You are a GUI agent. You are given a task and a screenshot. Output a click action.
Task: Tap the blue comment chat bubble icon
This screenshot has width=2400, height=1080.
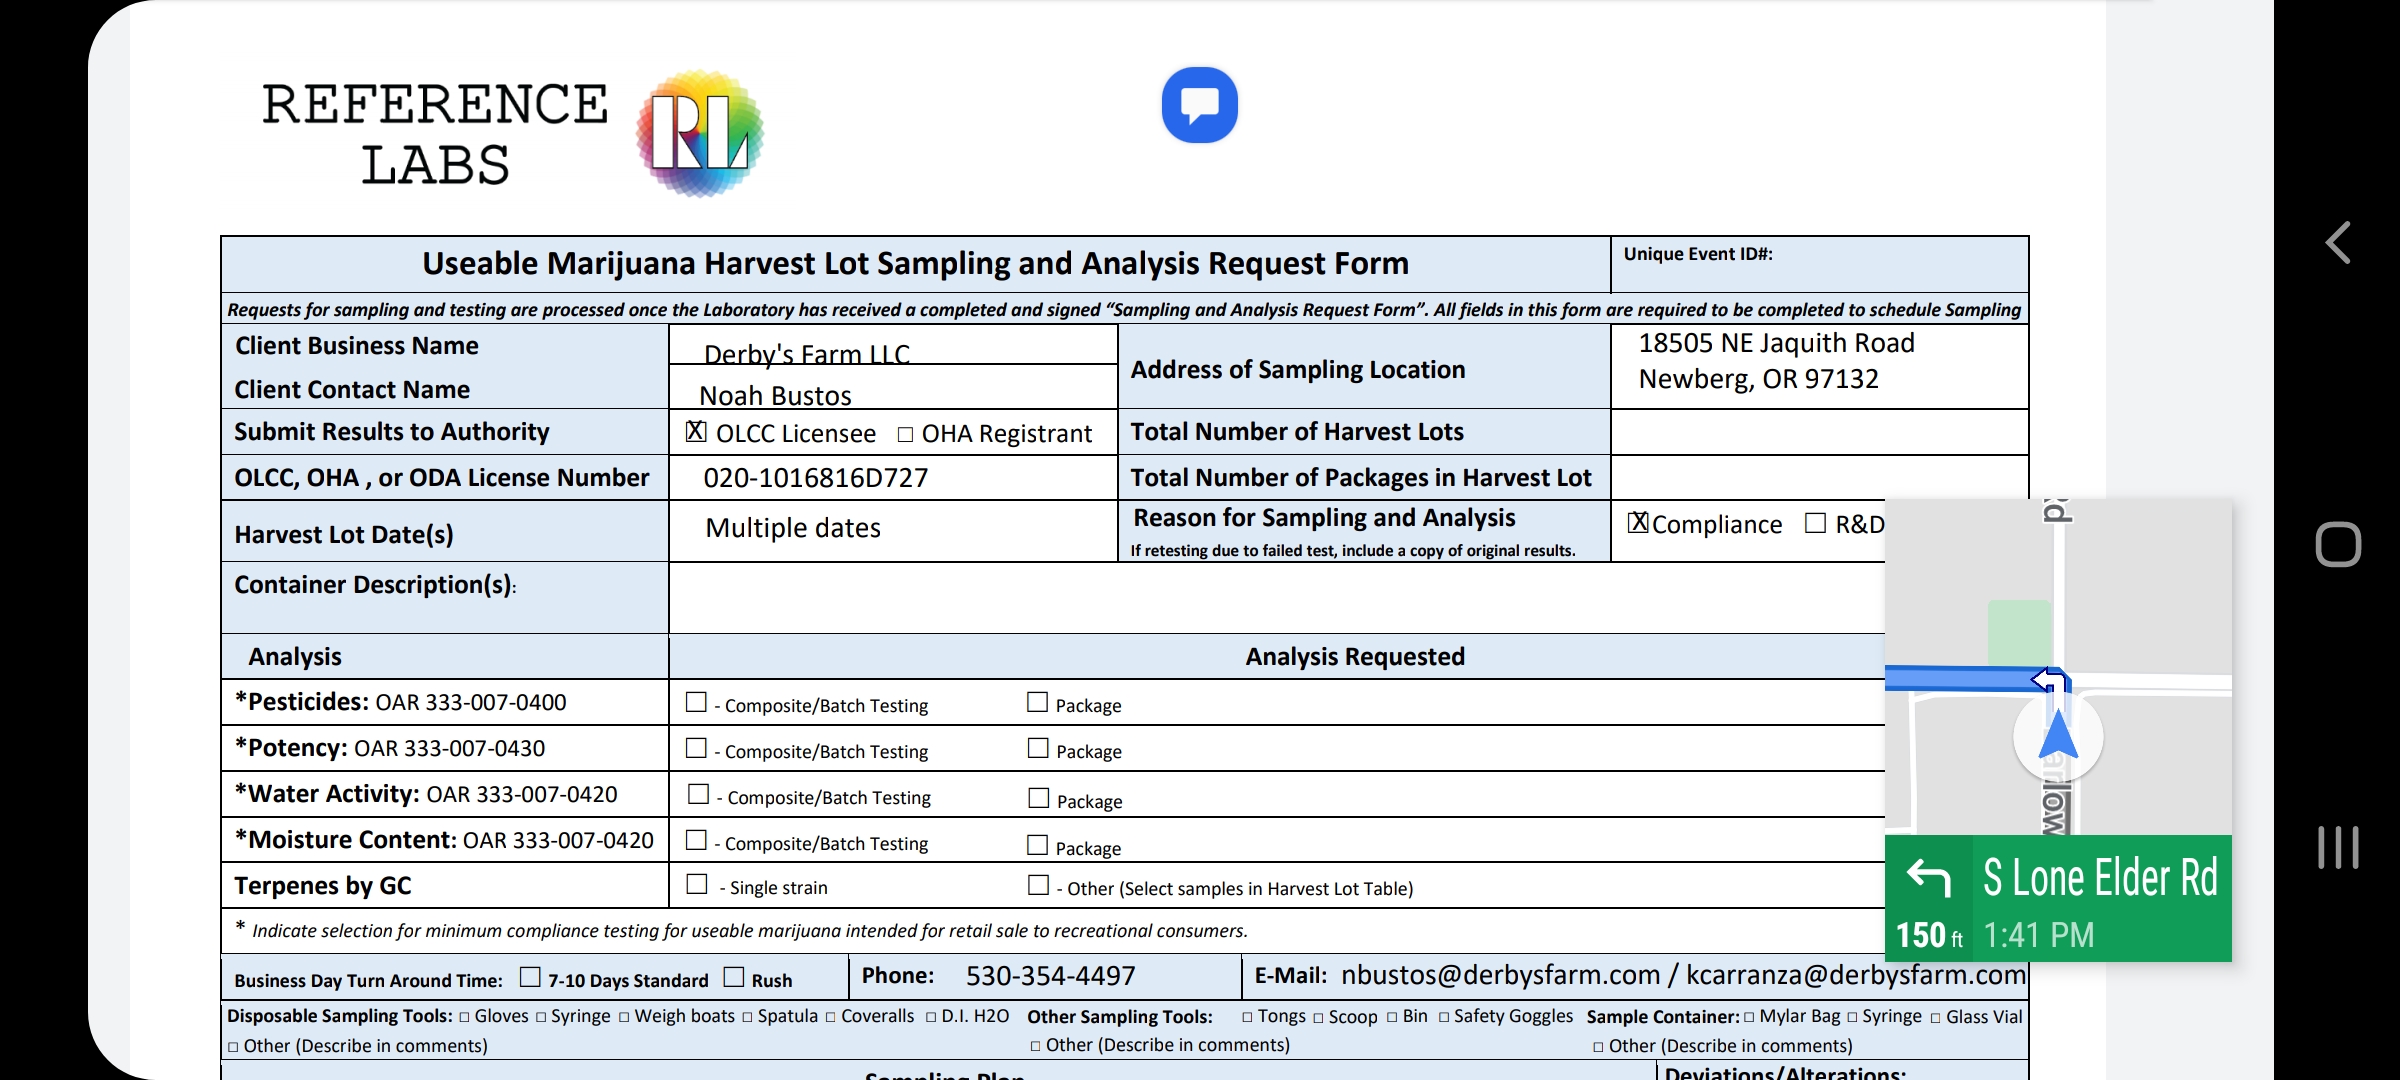point(1199,105)
